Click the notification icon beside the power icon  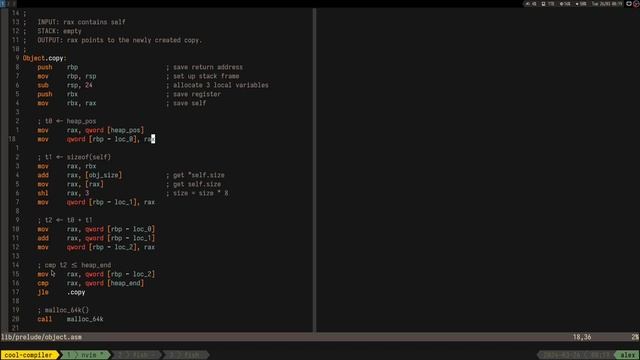point(629,4)
